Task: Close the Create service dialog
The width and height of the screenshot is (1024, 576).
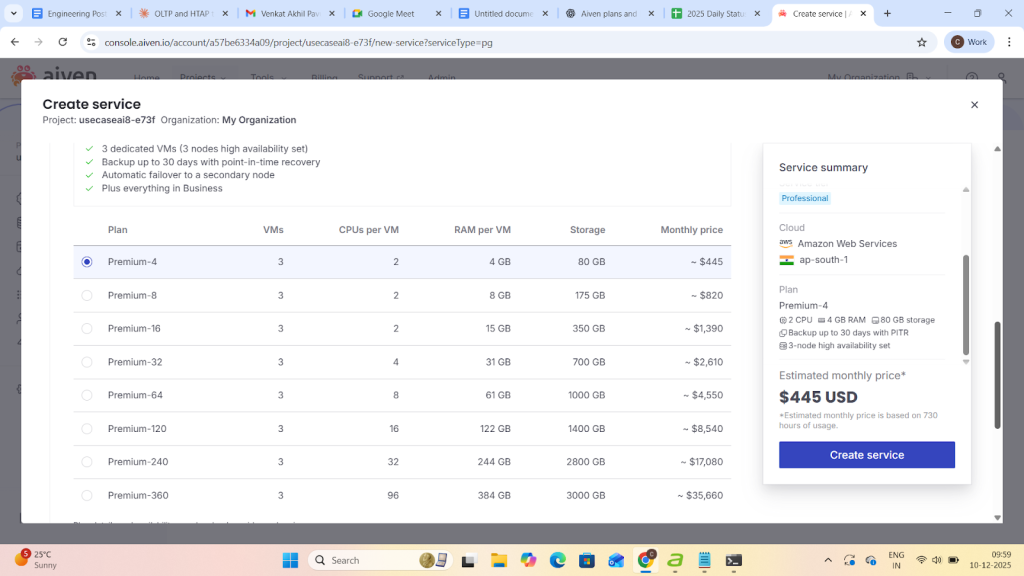Action: (x=974, y=105)
